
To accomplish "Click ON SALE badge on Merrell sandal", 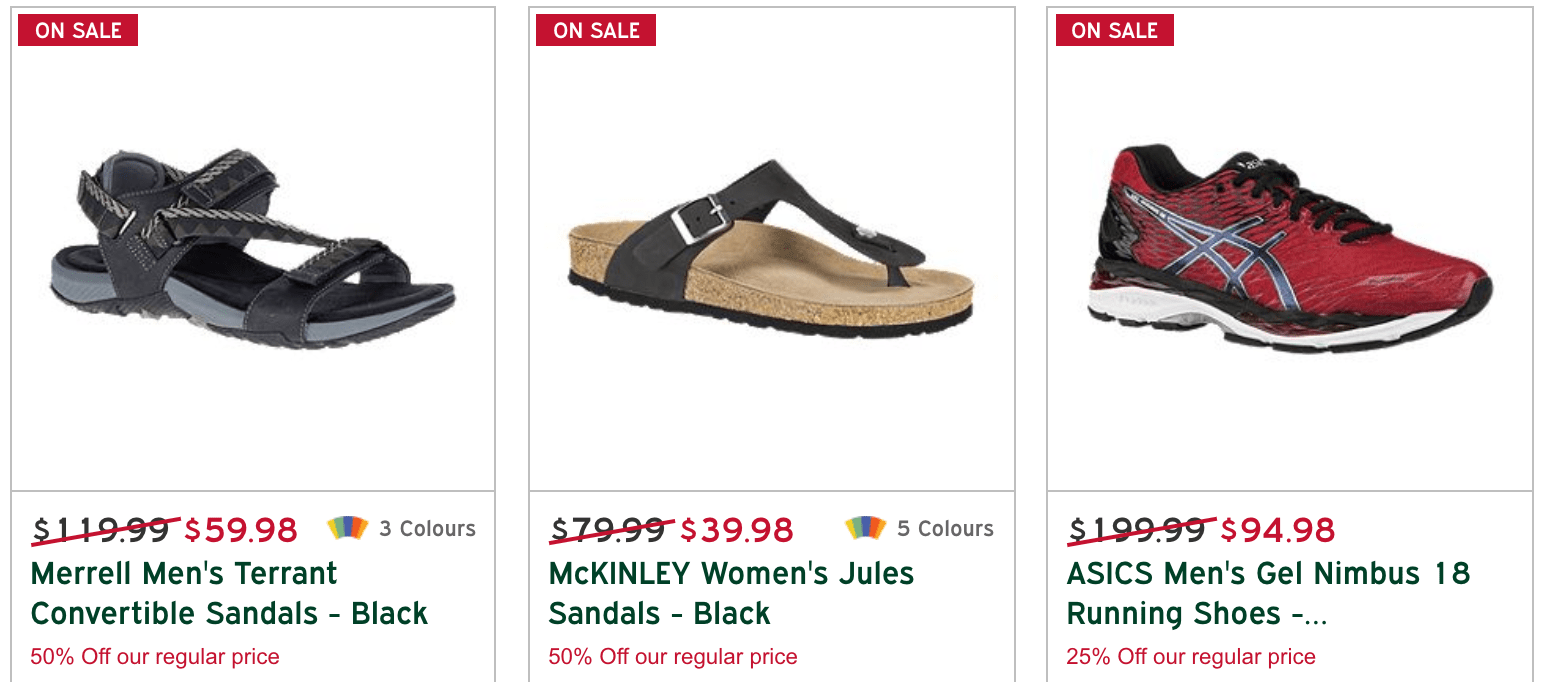I will tap(78, 30).
